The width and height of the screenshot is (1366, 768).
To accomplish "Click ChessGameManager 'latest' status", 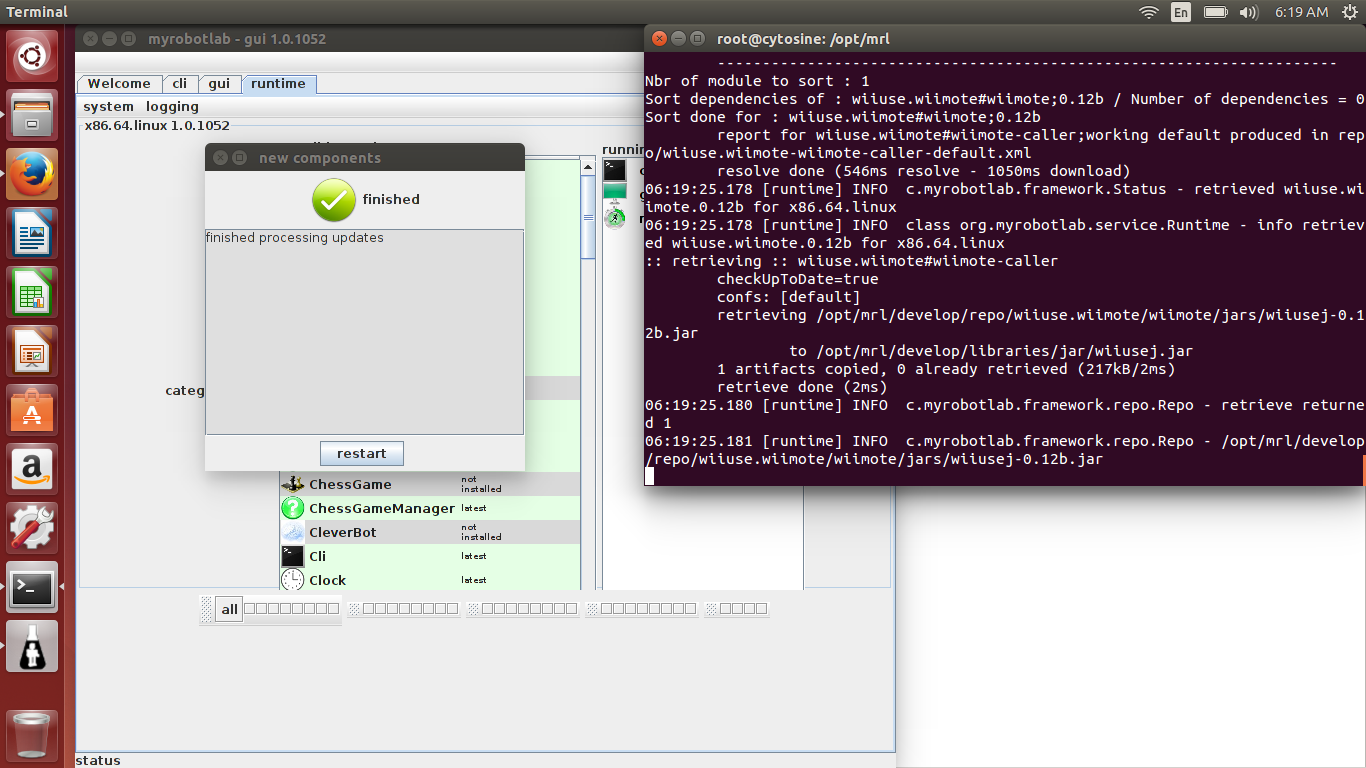I will 474,508.
